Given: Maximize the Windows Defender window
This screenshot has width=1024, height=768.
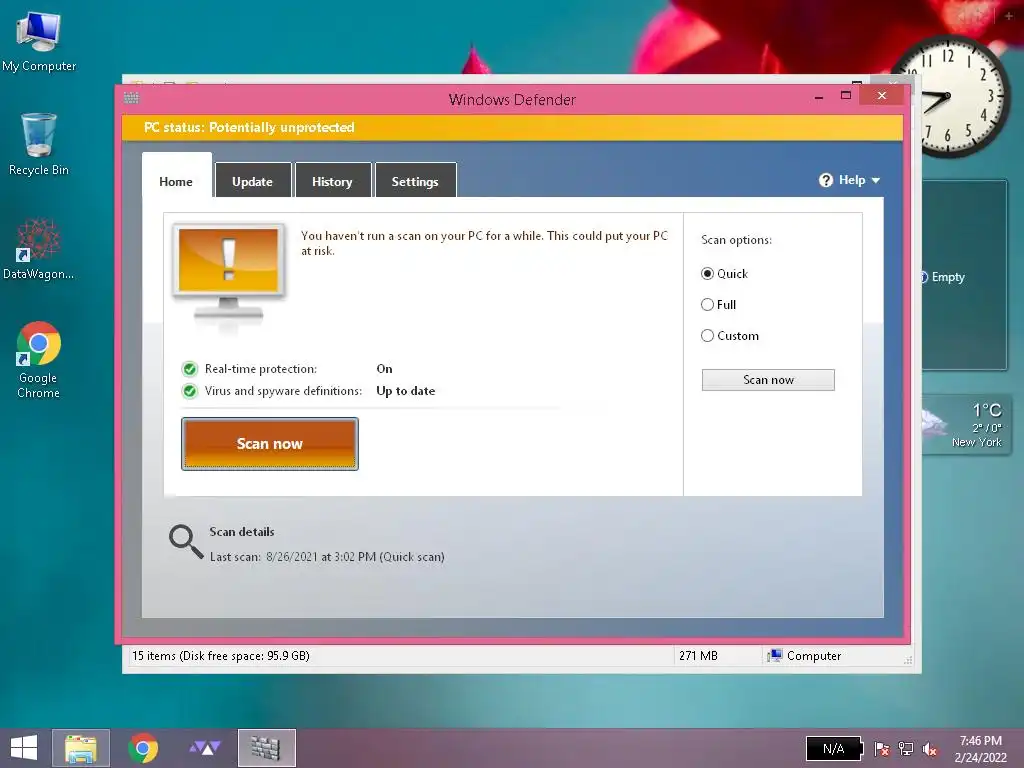Looking at the screenshot, I should click(846, 96).
